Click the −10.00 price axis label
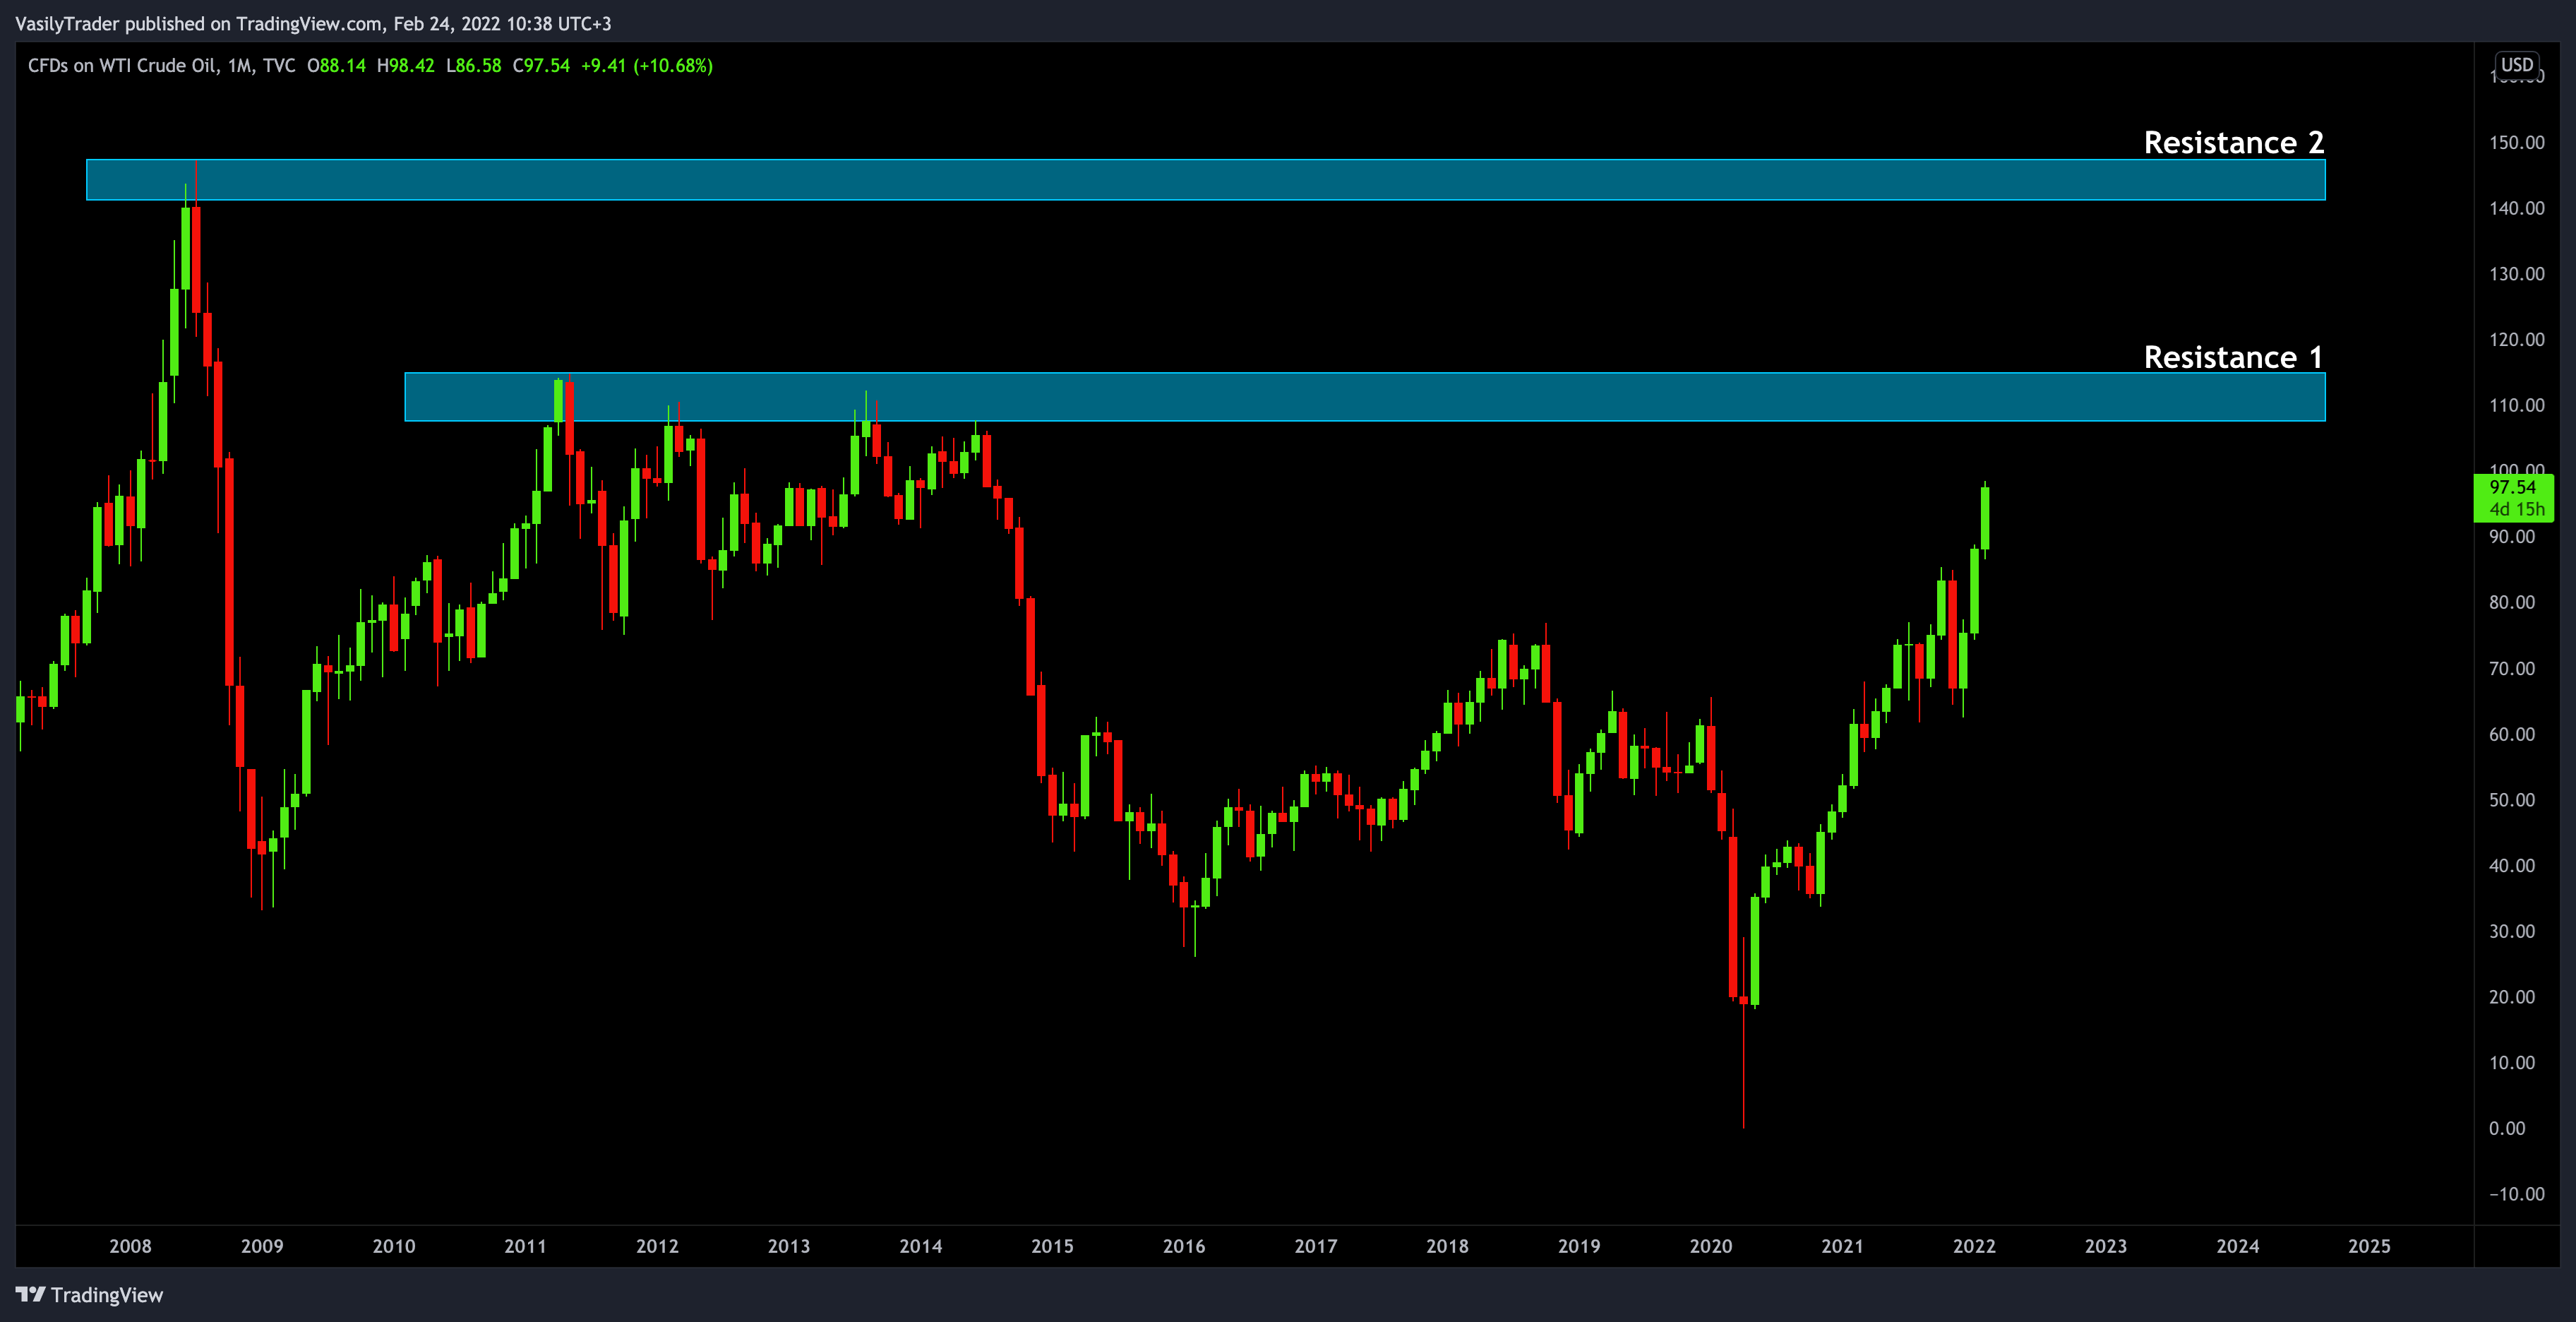This screenshot has height=1322, width=2576. pyautogui.click(x=2517, y=1194)
